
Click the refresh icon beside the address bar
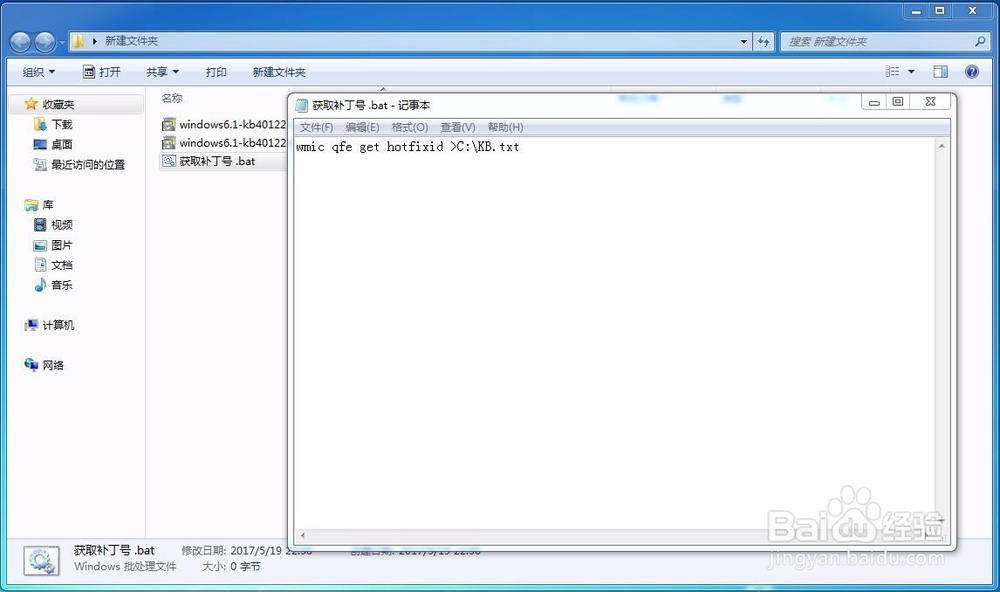763,41
